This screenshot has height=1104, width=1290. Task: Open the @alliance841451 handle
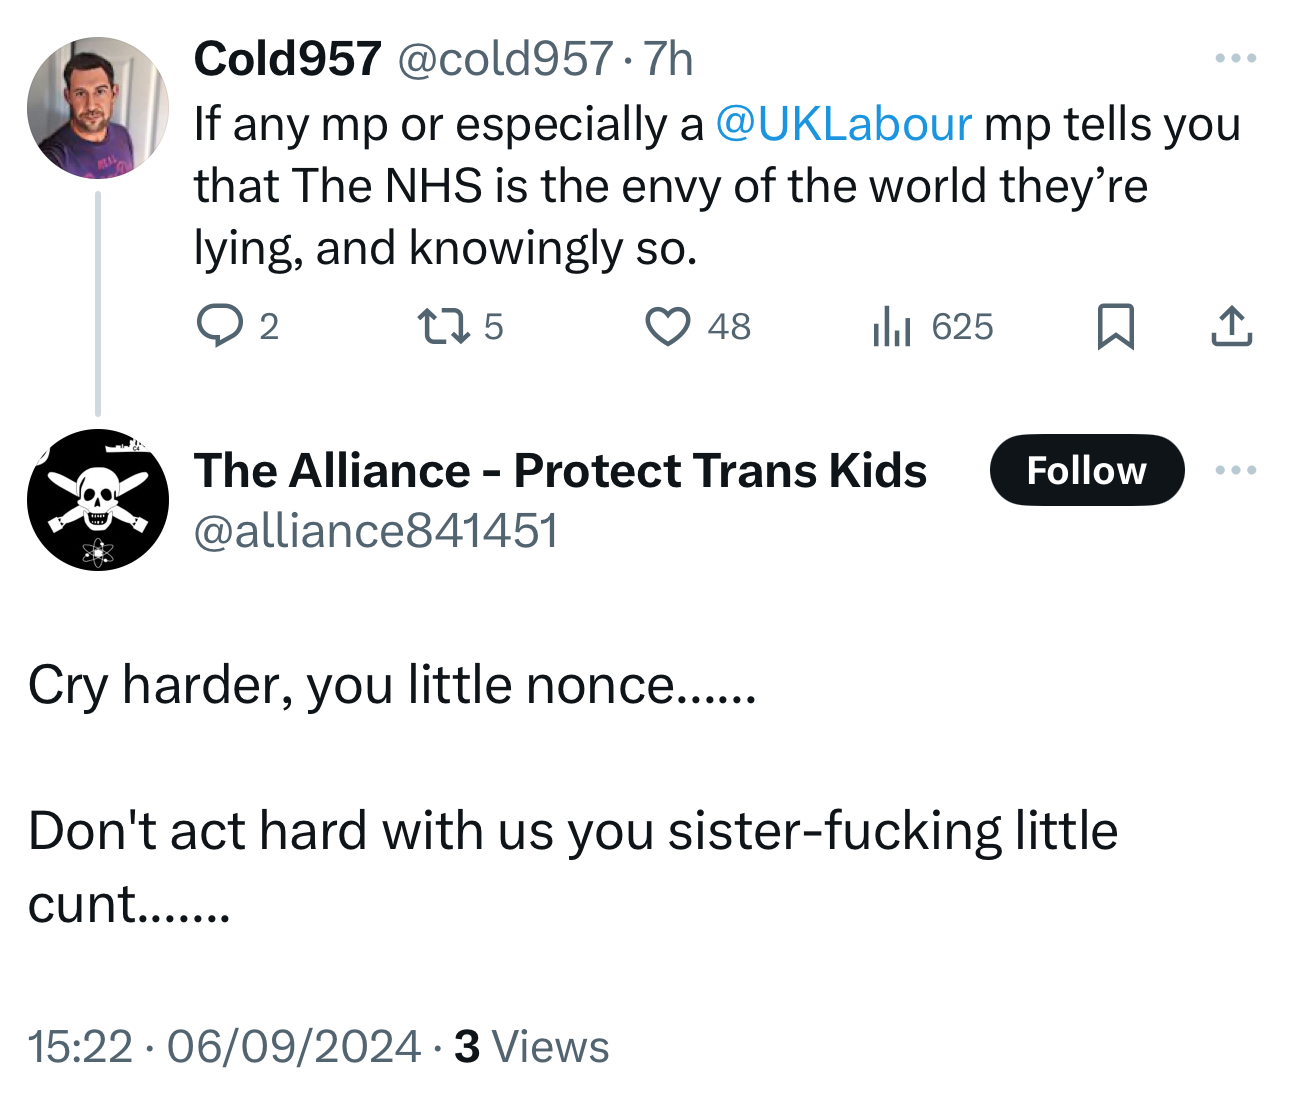[x=375, y=530]
